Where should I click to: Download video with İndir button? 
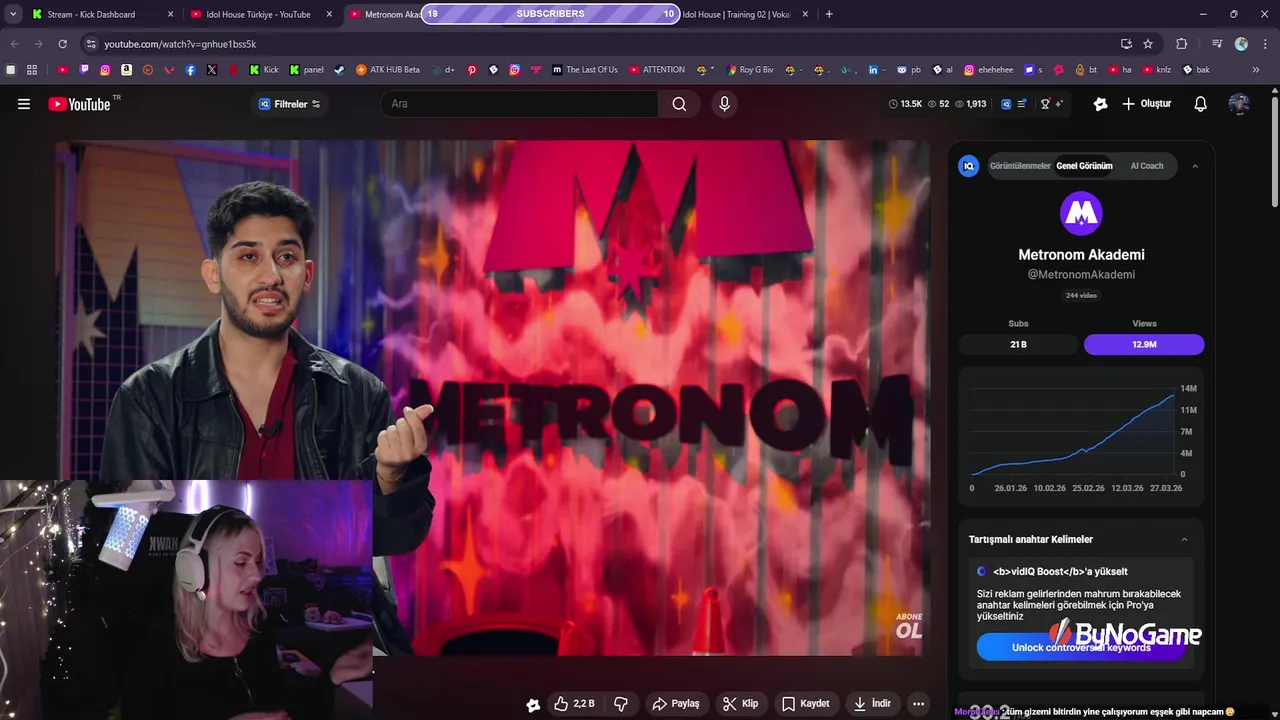(x=872, y=704)
